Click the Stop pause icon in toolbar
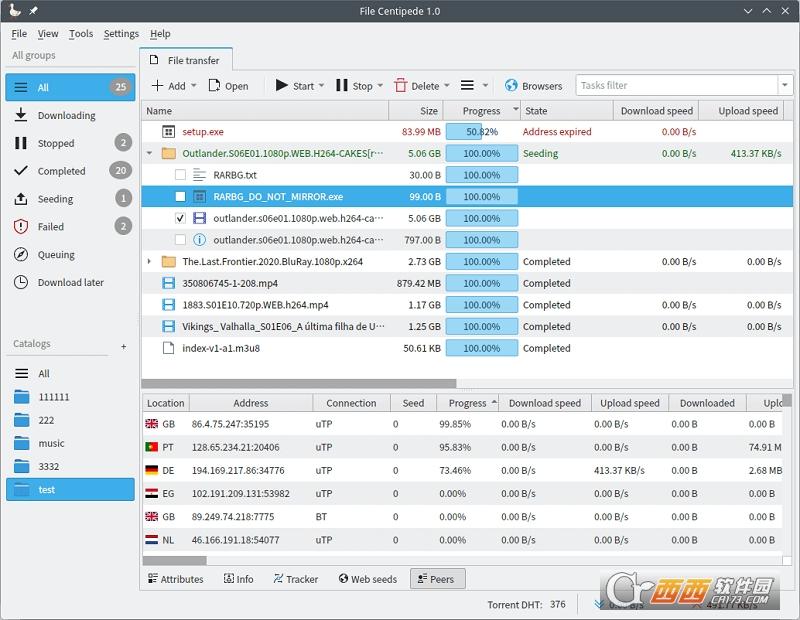 click(x=342, y=85)
